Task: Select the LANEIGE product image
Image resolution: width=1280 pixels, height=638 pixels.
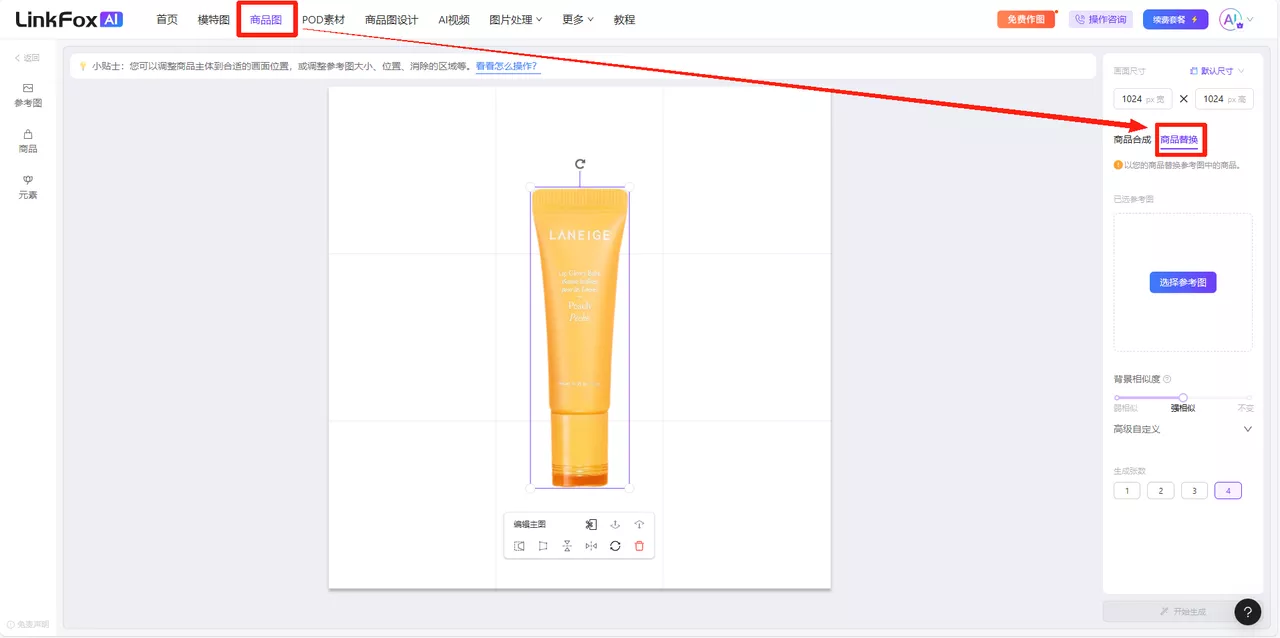Action: 580,337
